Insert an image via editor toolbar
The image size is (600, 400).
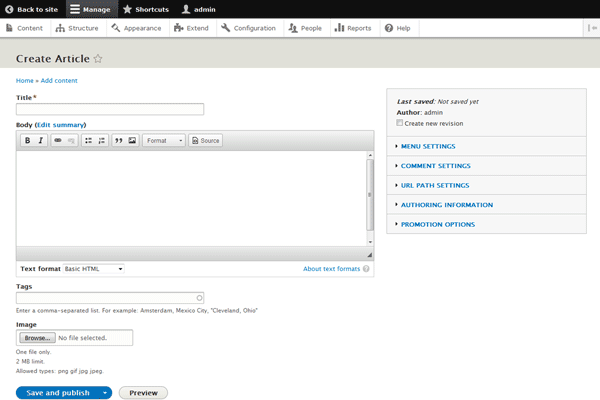(x=131, y=141)
